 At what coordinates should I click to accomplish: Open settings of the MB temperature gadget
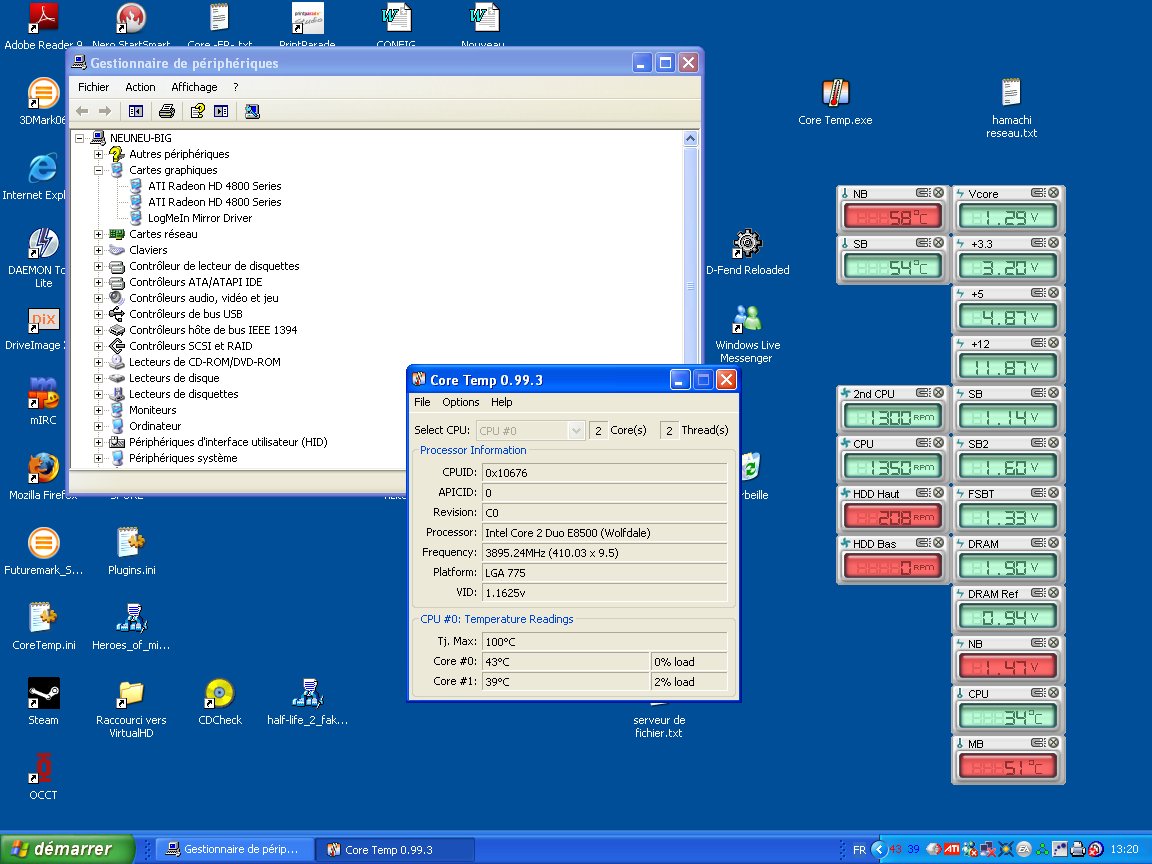[x=1038, y=742]
